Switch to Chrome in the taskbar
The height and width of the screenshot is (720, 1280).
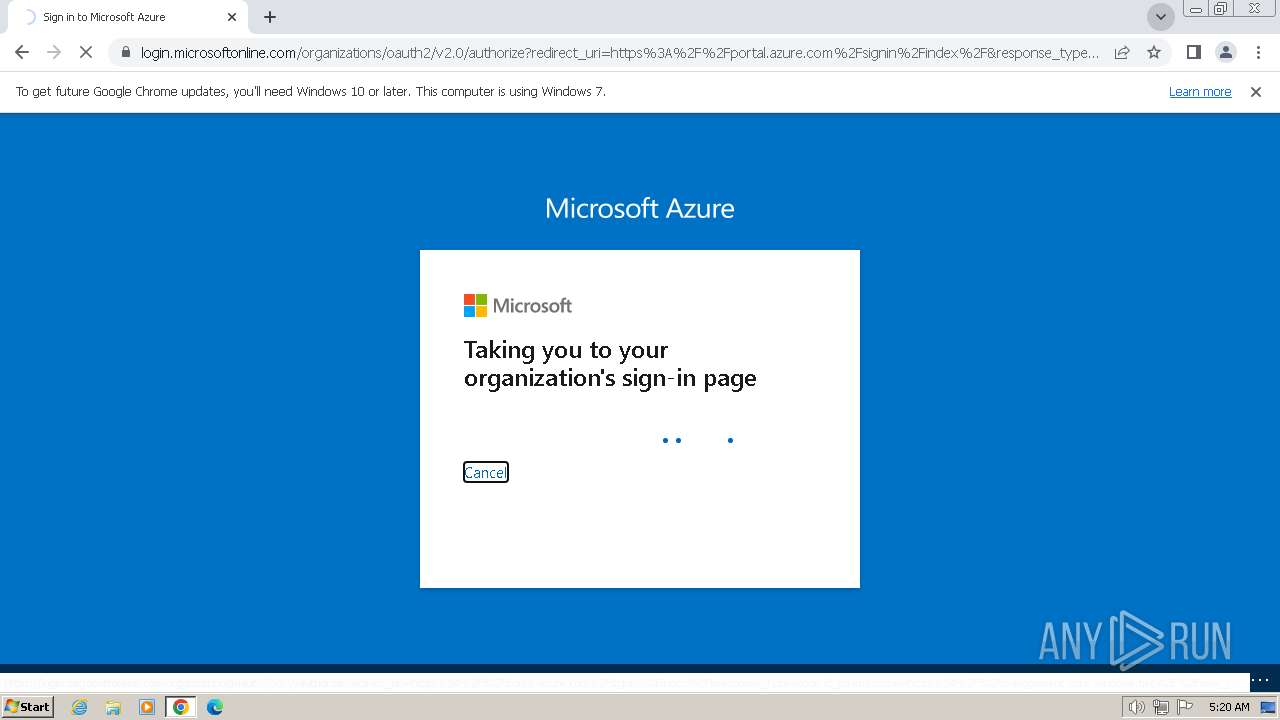pyautogui.click(x=181, y=707)
